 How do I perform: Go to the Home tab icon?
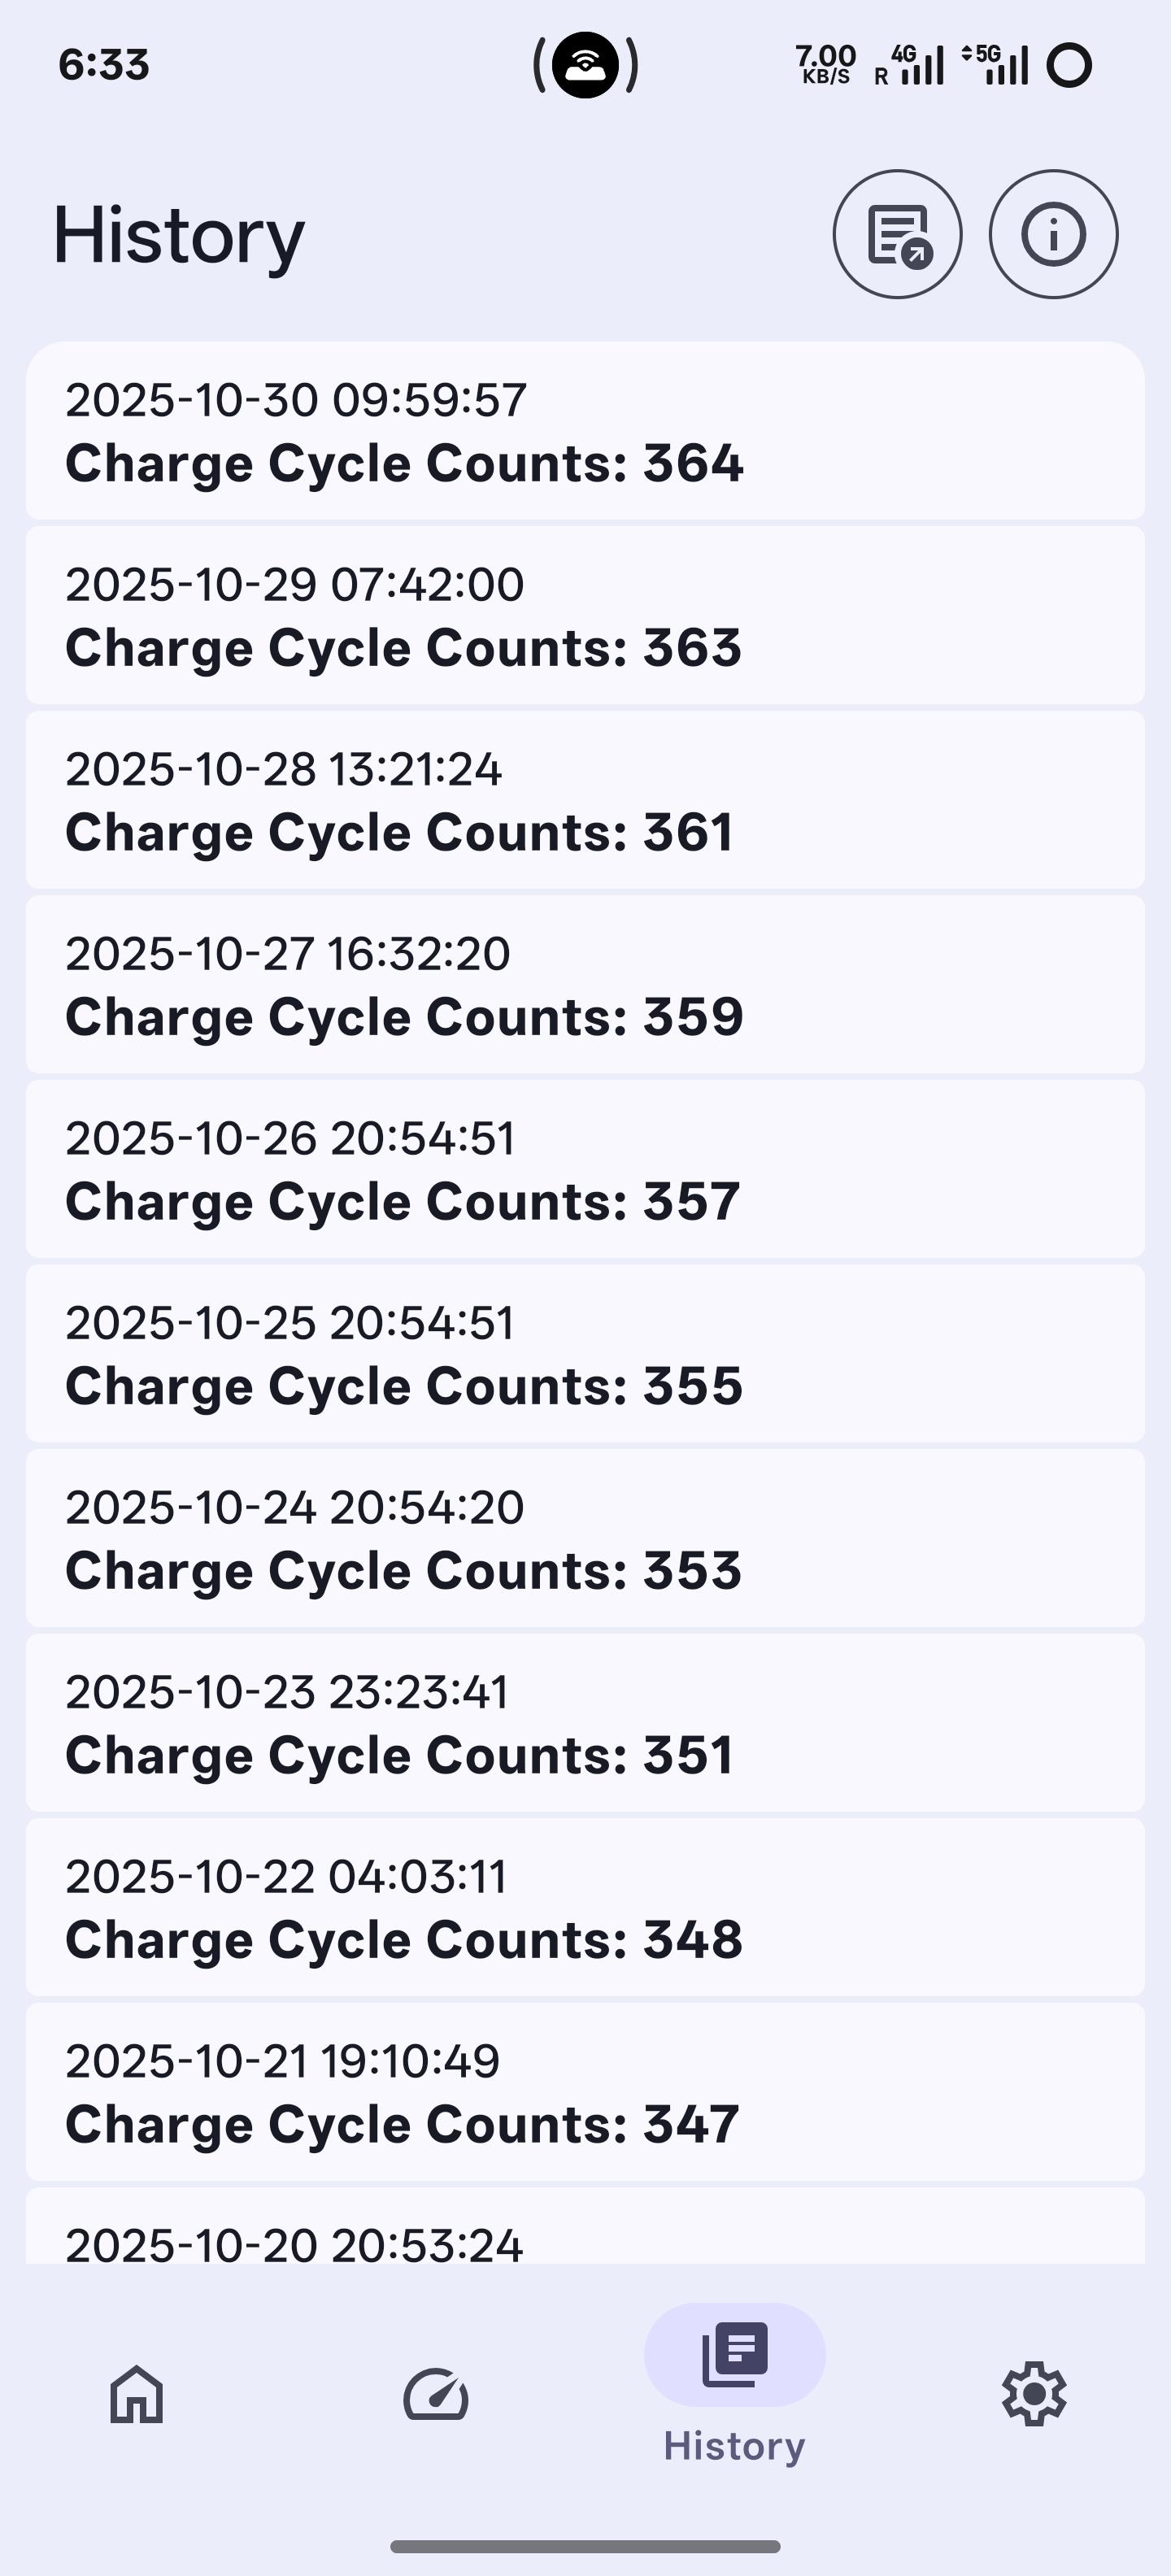coord(136,2394)
